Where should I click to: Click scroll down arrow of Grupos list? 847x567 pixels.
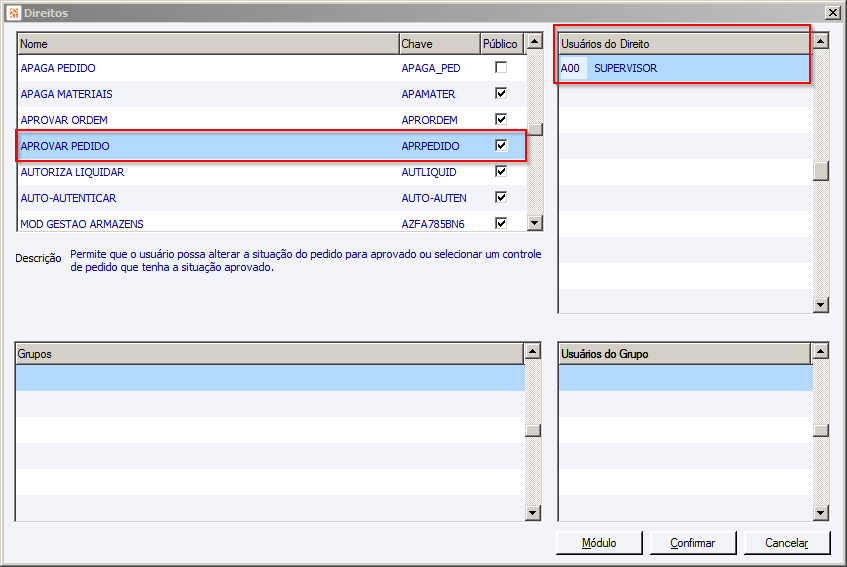coord(533,512)
